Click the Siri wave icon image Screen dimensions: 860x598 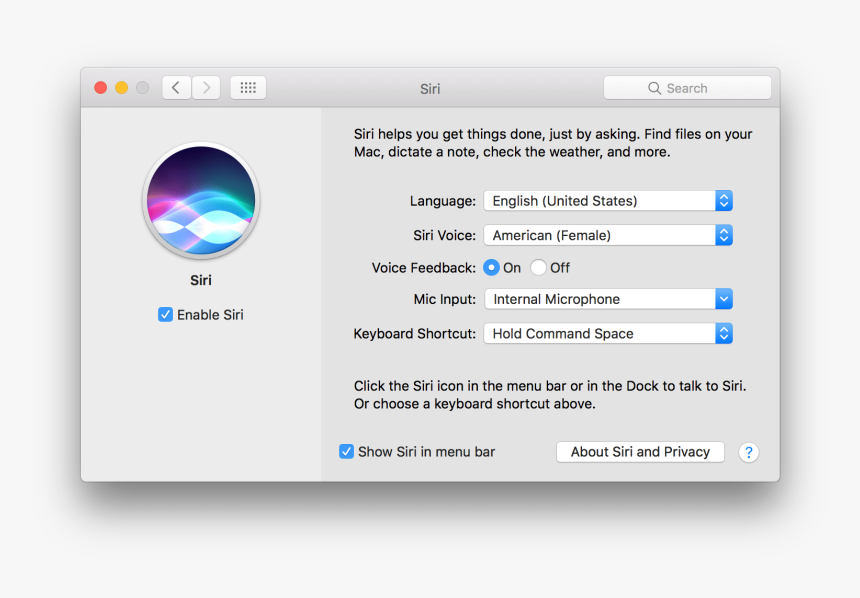tap(200, 200)
